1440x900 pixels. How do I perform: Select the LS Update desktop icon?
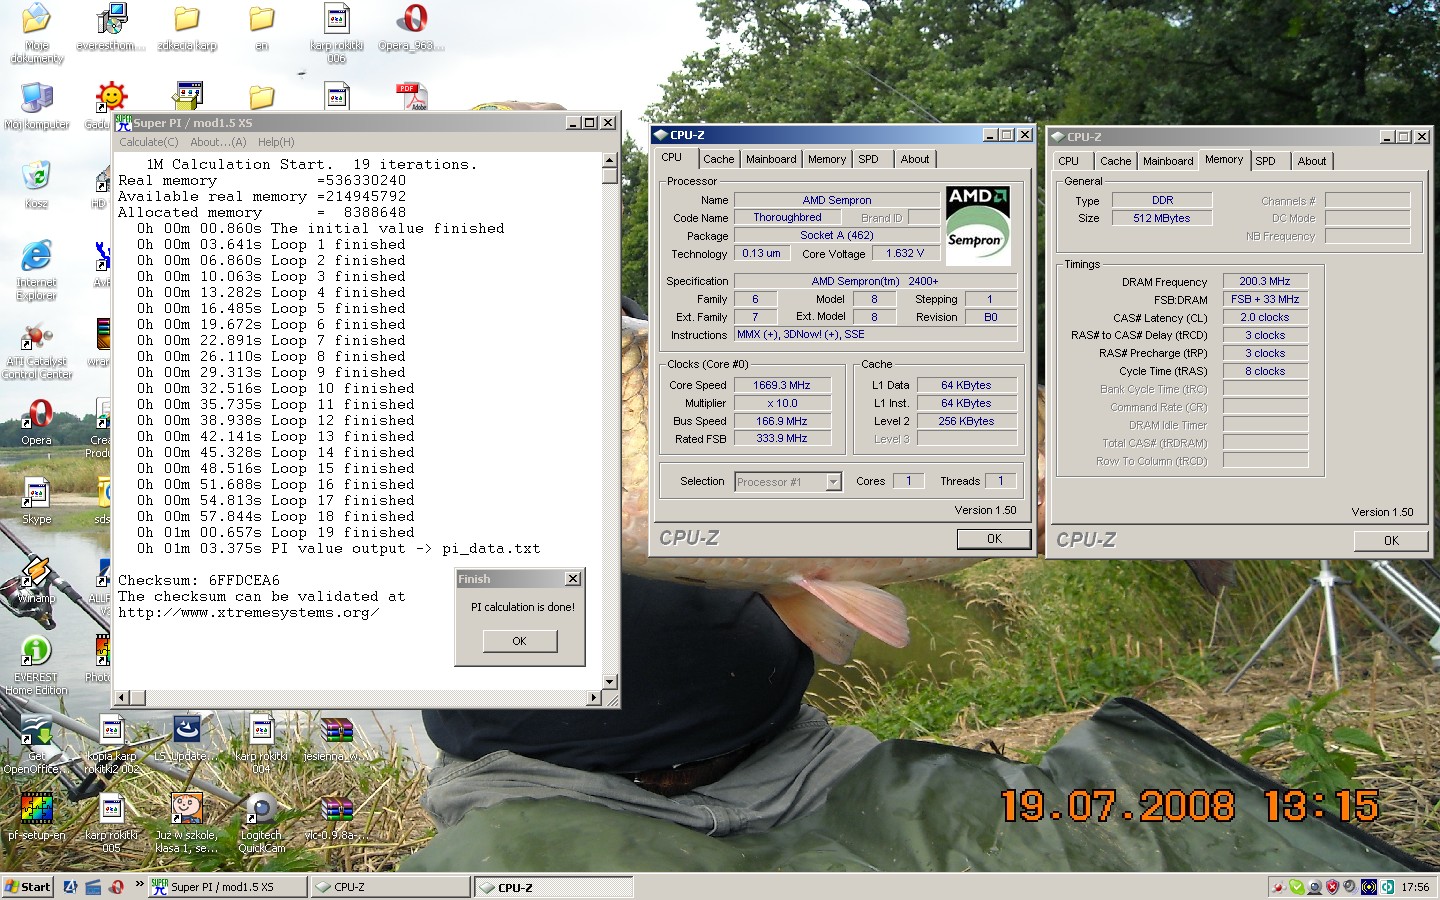tap(187, 738)
